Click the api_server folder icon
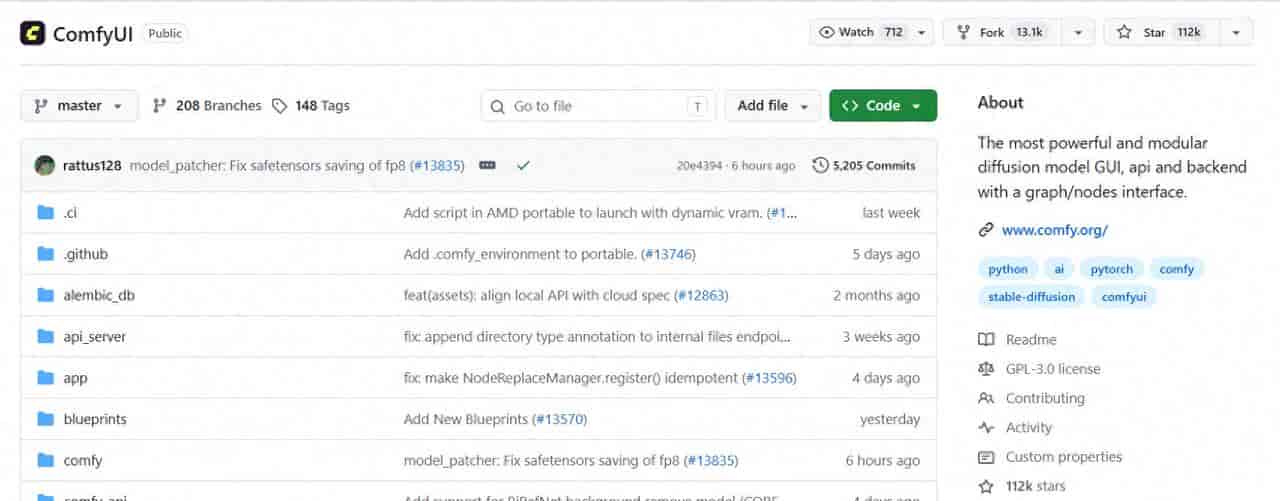The image size is (1280, 501). [x=45, y=336]
